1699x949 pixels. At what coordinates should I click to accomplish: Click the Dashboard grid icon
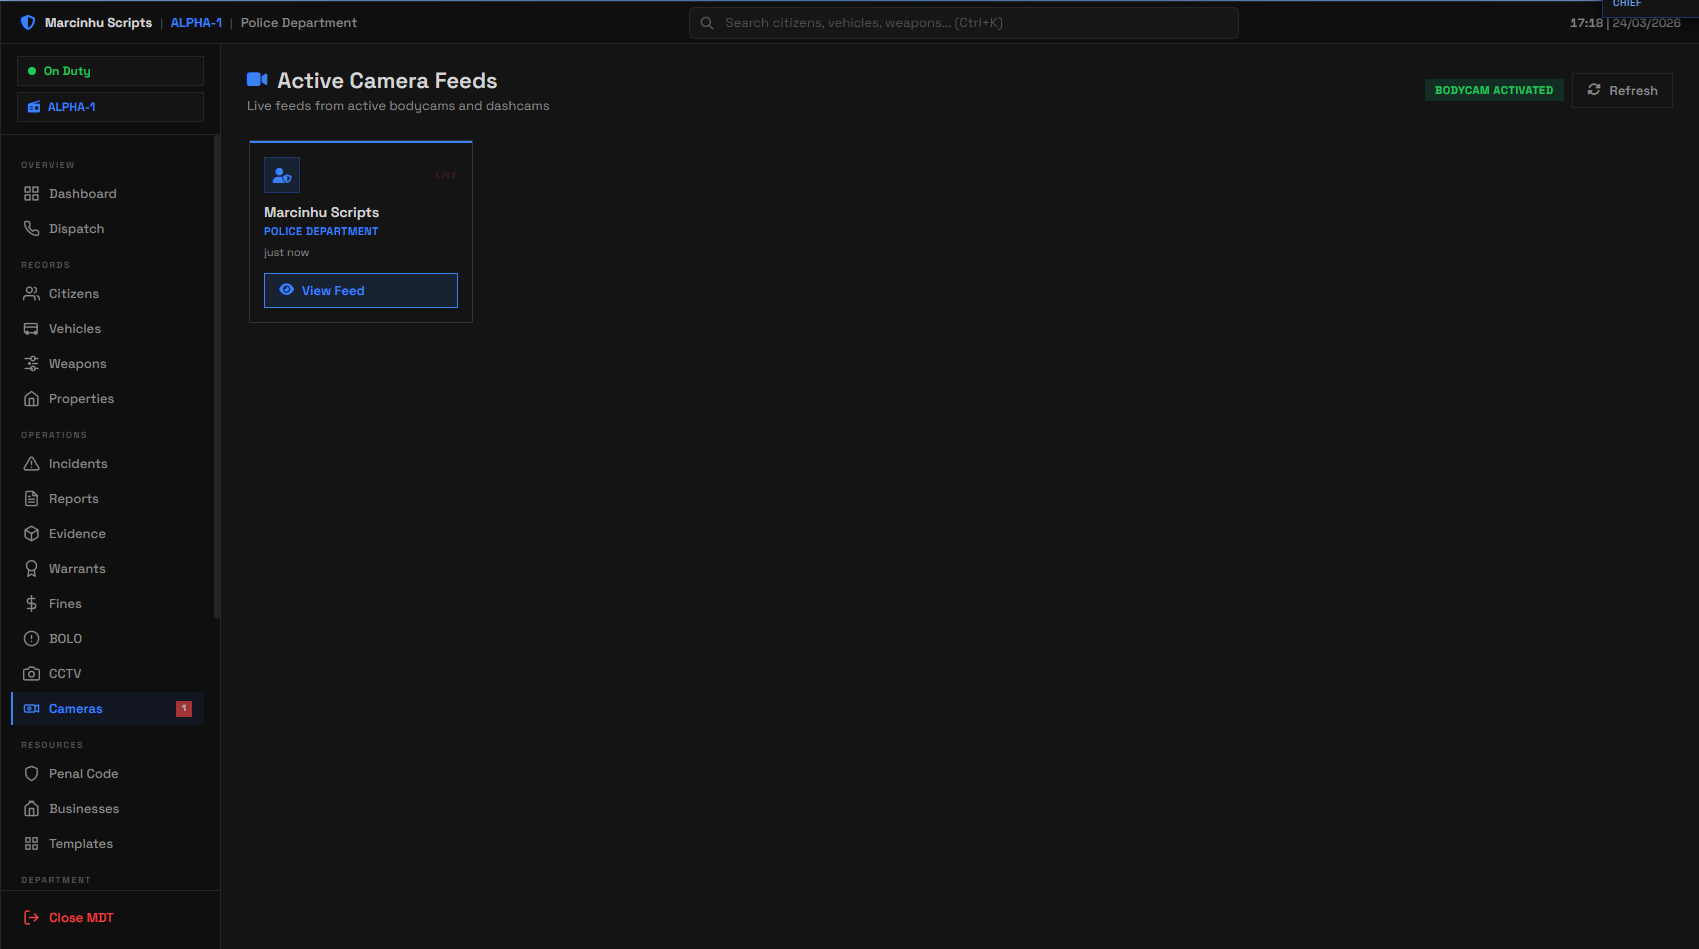click(32, 194)
